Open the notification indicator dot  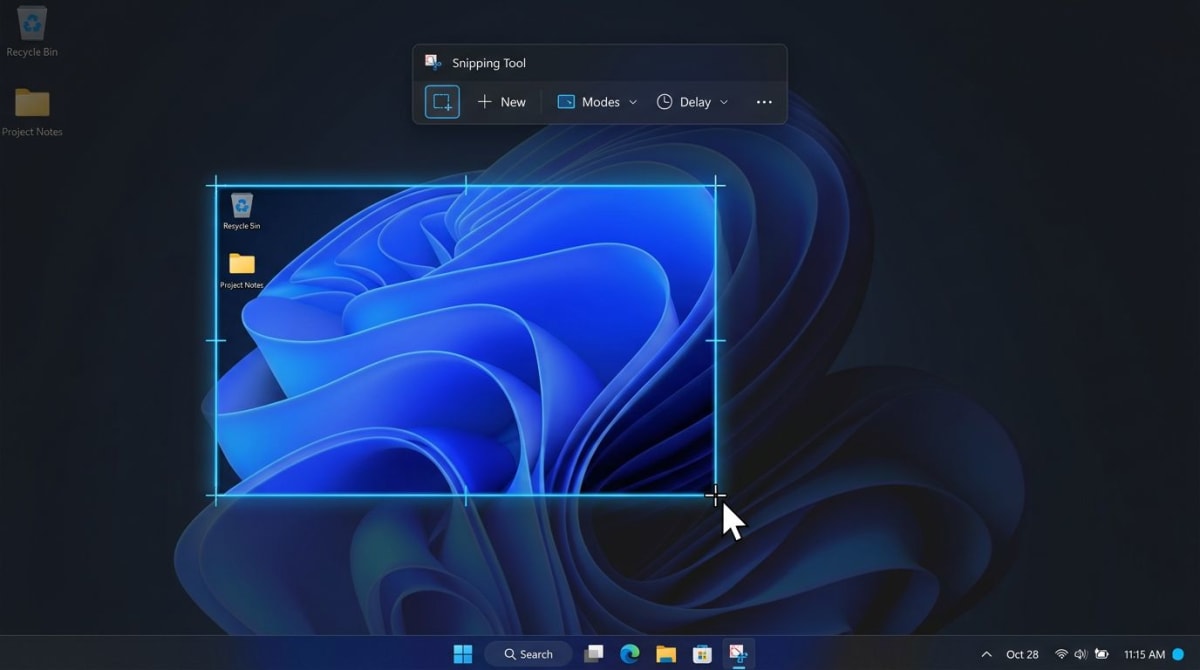(1177, 654)
